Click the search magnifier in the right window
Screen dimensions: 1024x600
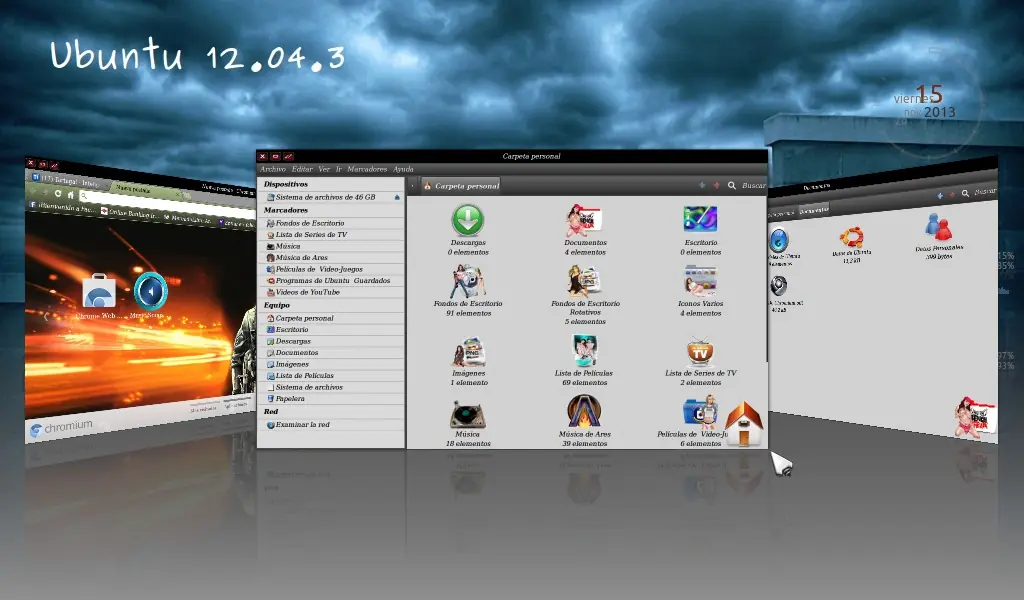pyautogui.click(x=965, y=193)
